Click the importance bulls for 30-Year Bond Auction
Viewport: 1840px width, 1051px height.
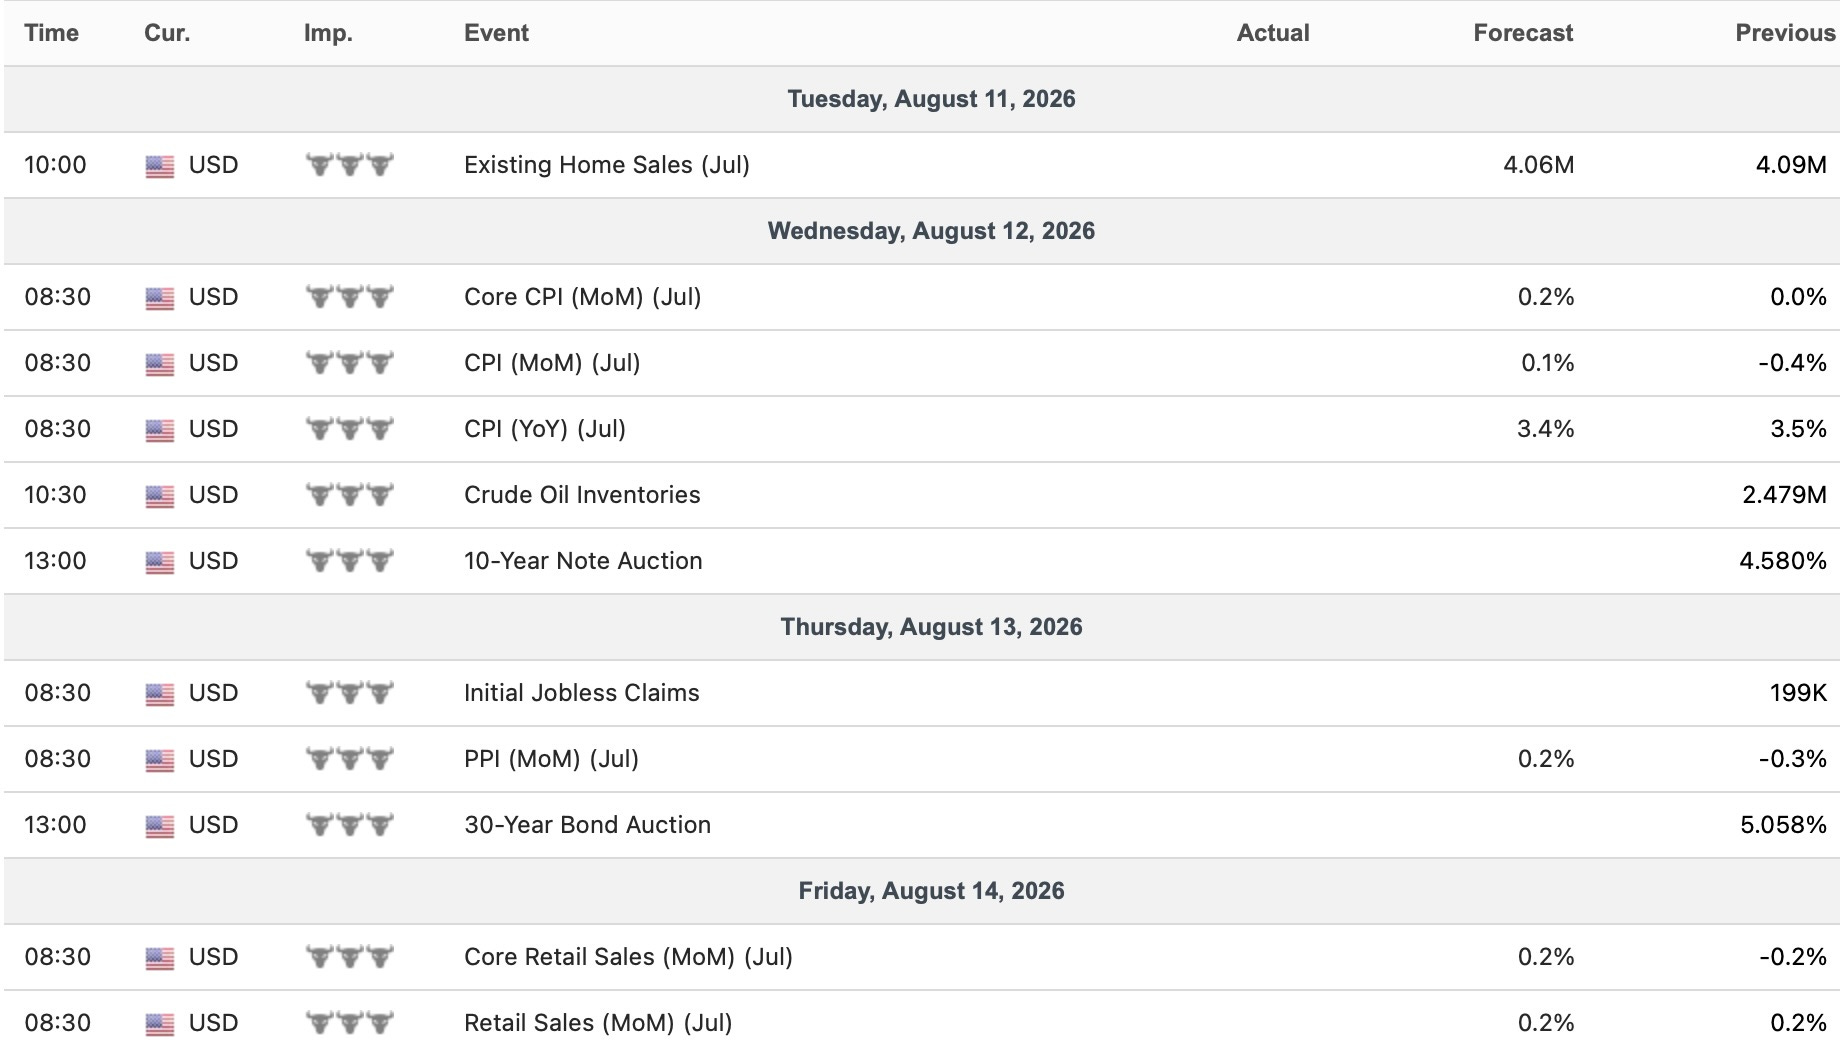349,825
